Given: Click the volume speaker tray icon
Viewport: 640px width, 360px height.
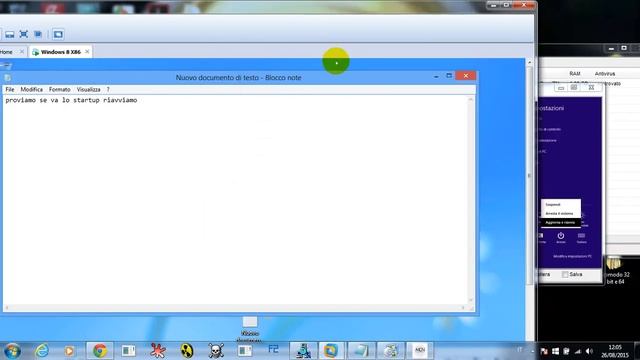Looking at the screenshot, I should (x=589, y=351).
